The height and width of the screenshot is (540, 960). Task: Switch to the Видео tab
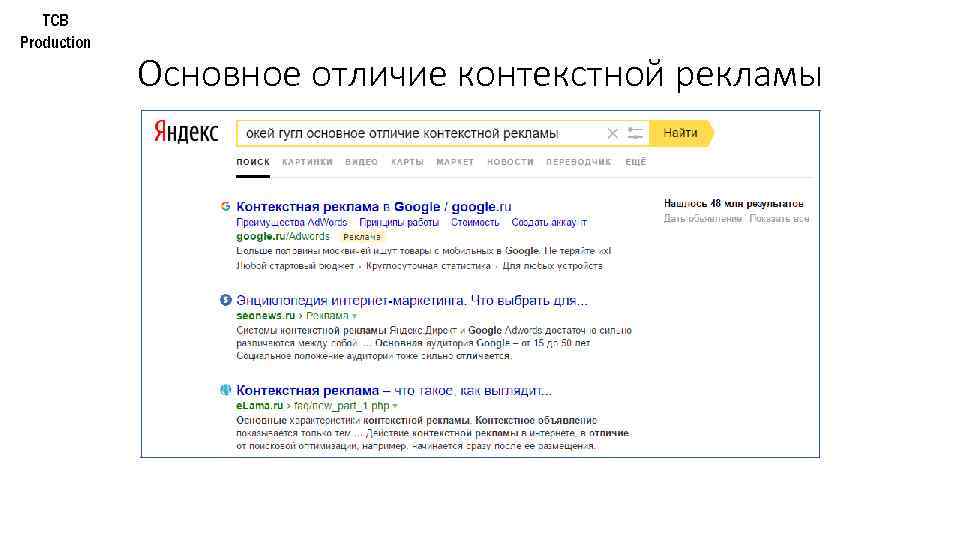(361, 162)
